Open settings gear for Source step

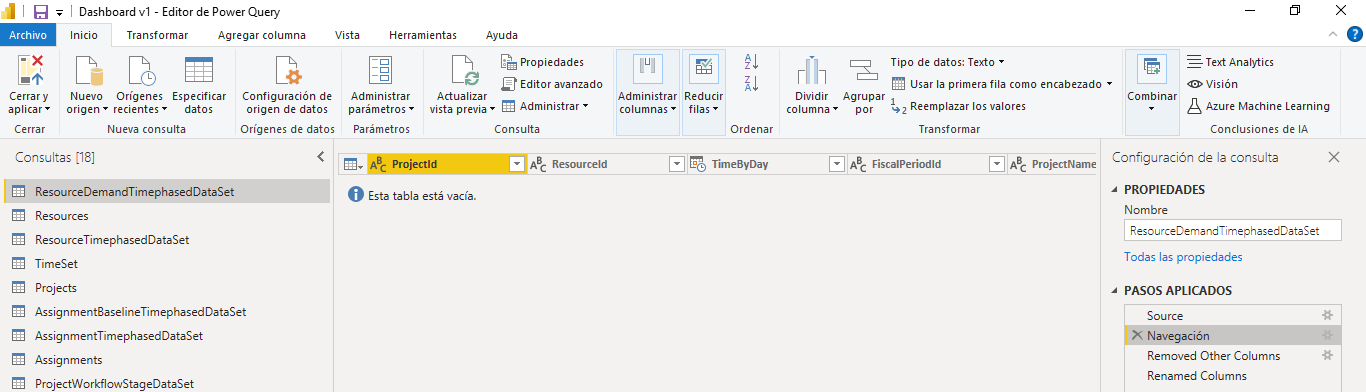[x=1327, y=316]
